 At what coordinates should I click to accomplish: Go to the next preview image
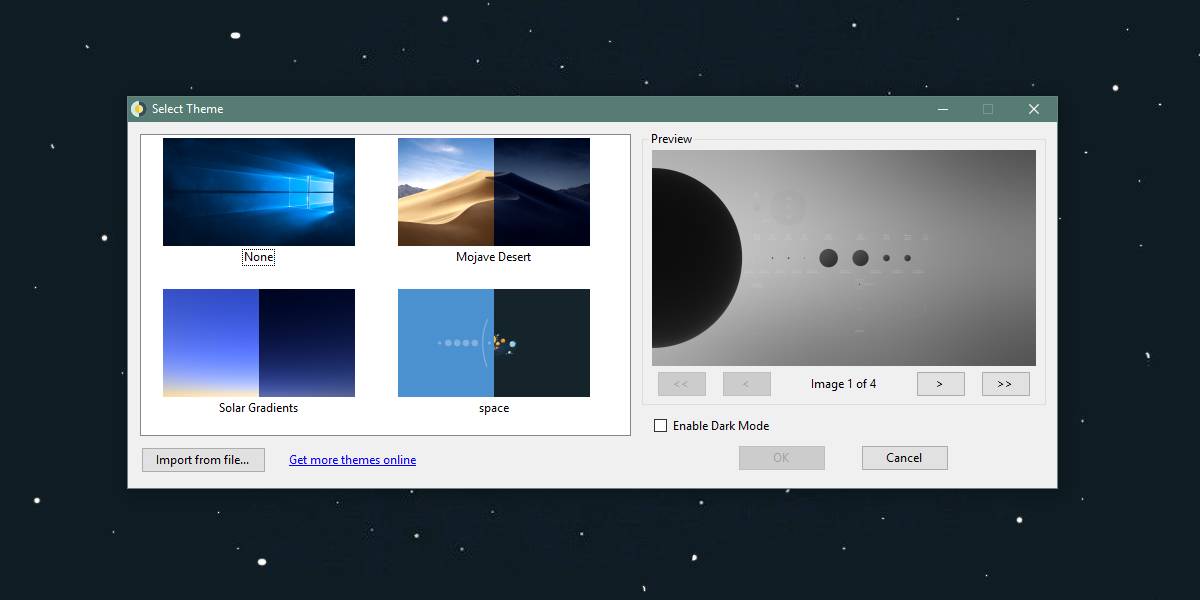click(940, 384)
